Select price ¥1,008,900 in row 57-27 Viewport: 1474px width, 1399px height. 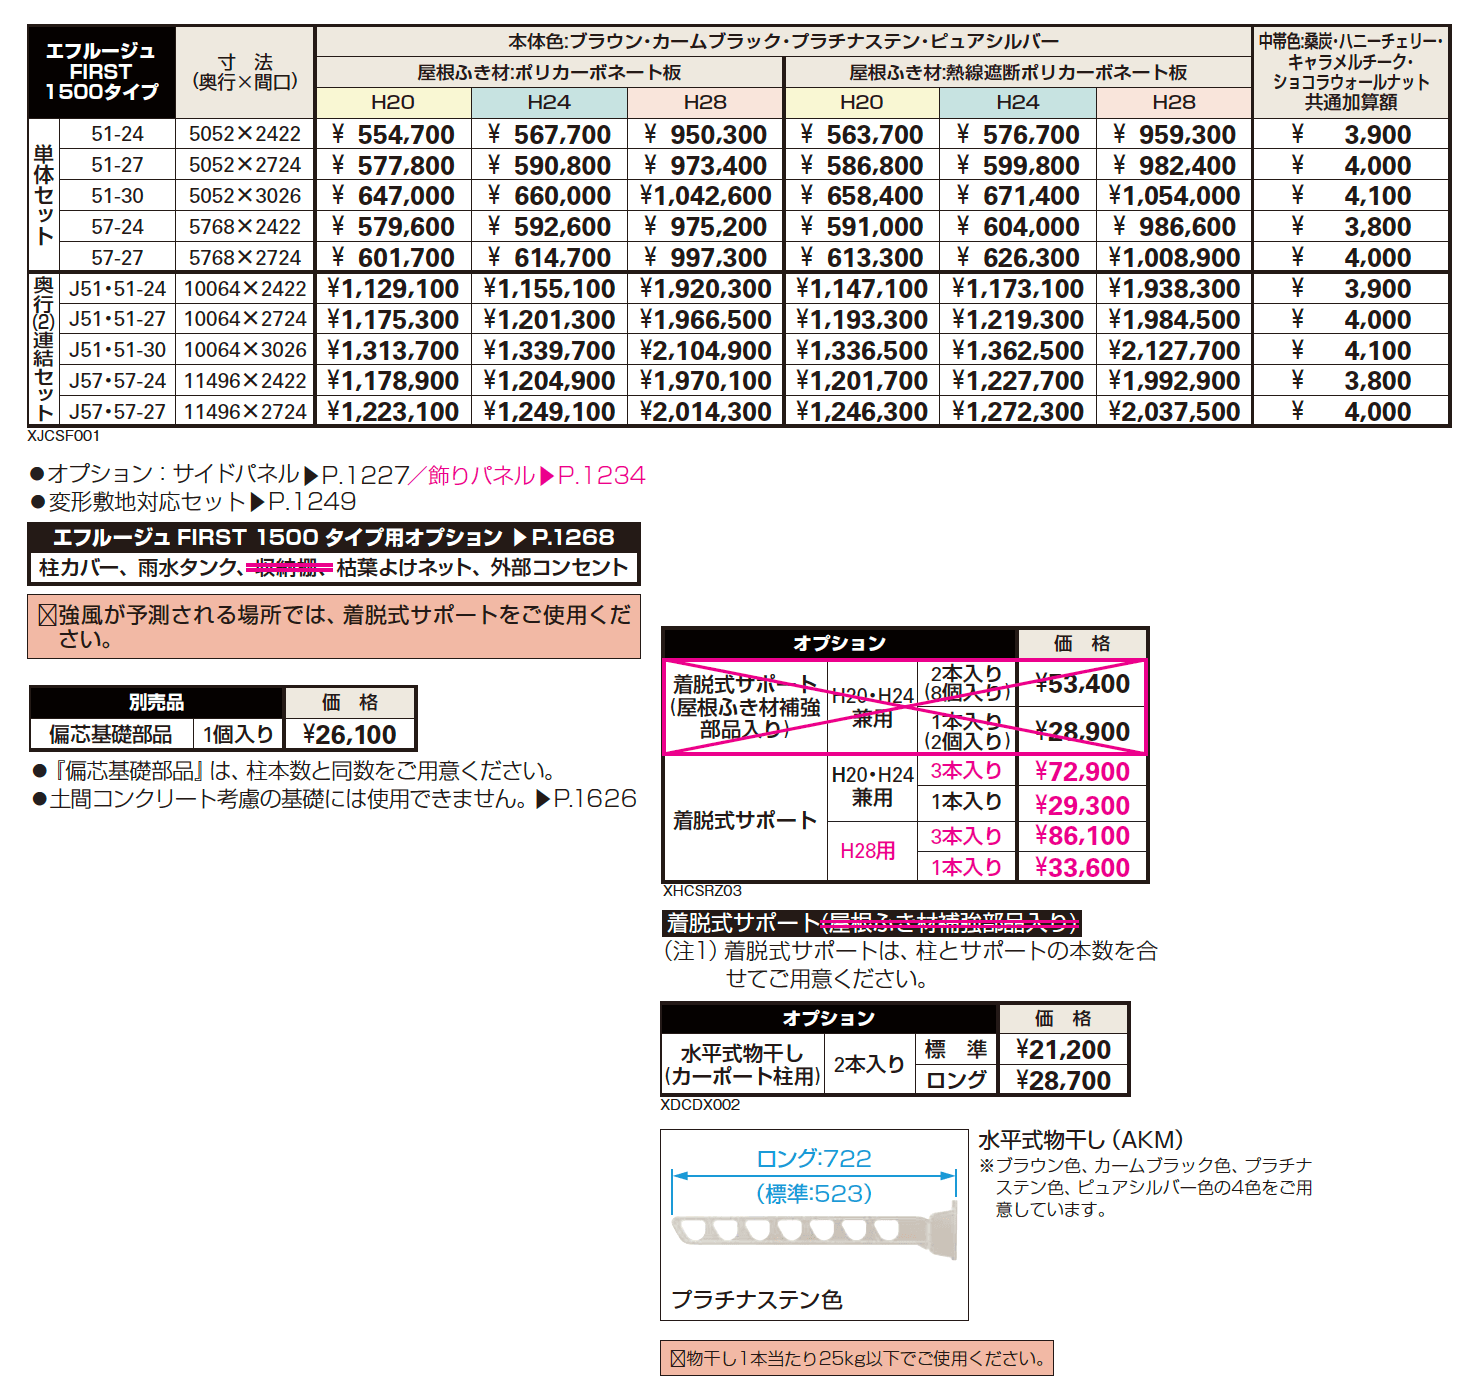(1174, 258)
